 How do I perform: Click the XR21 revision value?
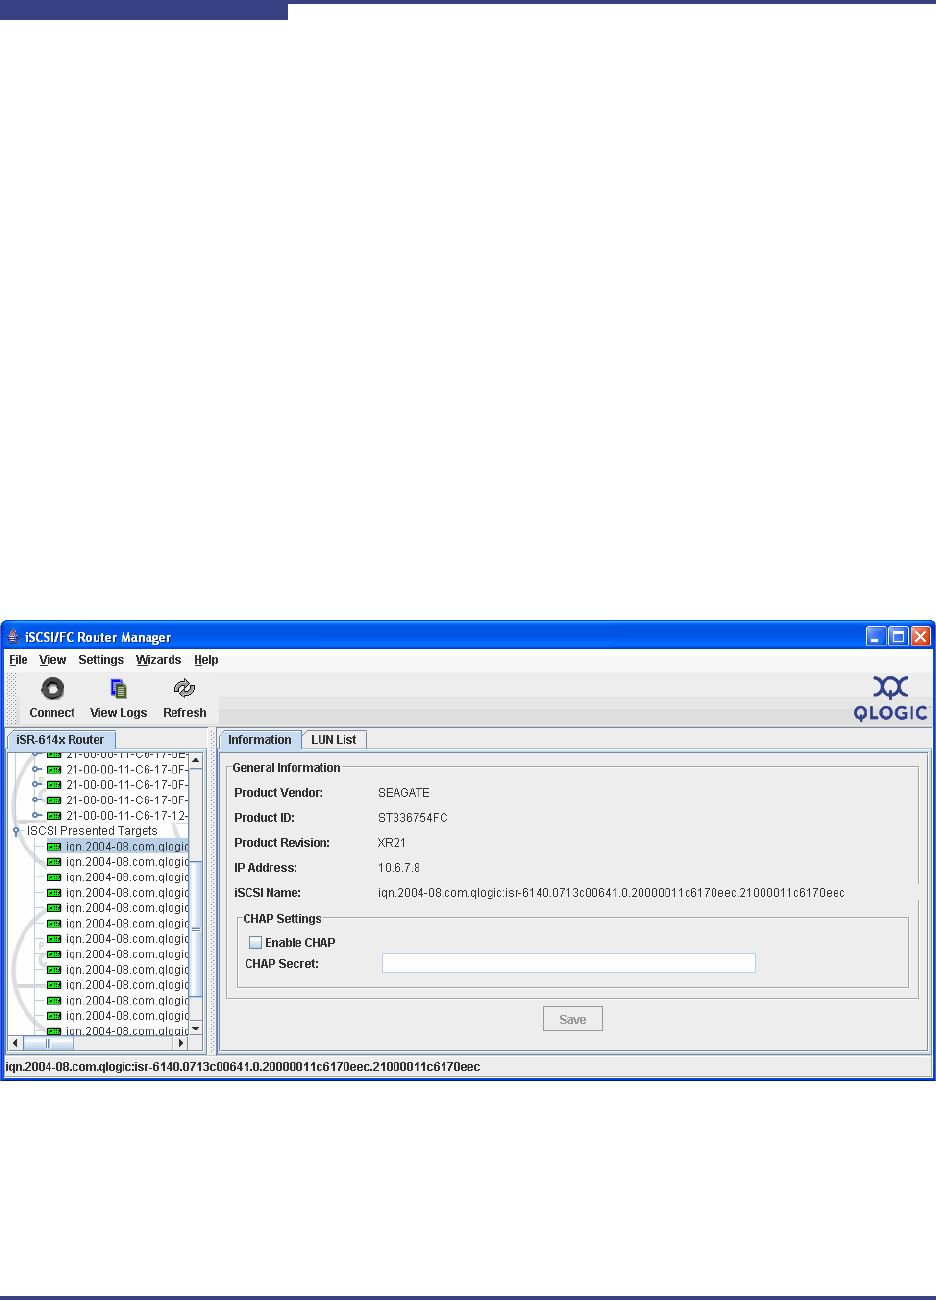pos(392,843)
